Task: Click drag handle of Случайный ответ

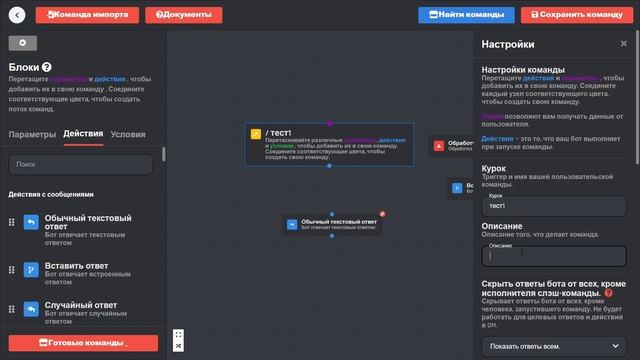Action: pyautogui.click(x=12, y=309)
